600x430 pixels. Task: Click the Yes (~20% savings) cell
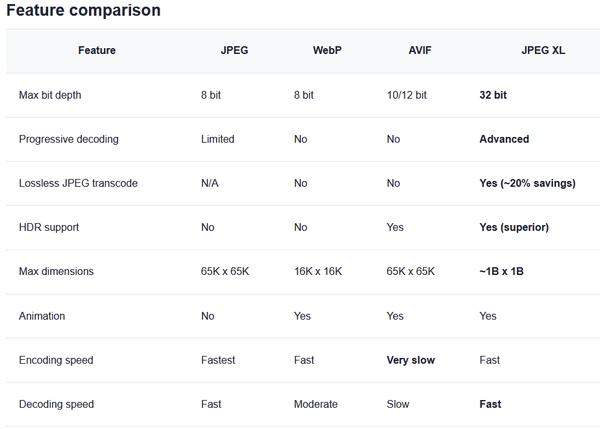point(528,183)
